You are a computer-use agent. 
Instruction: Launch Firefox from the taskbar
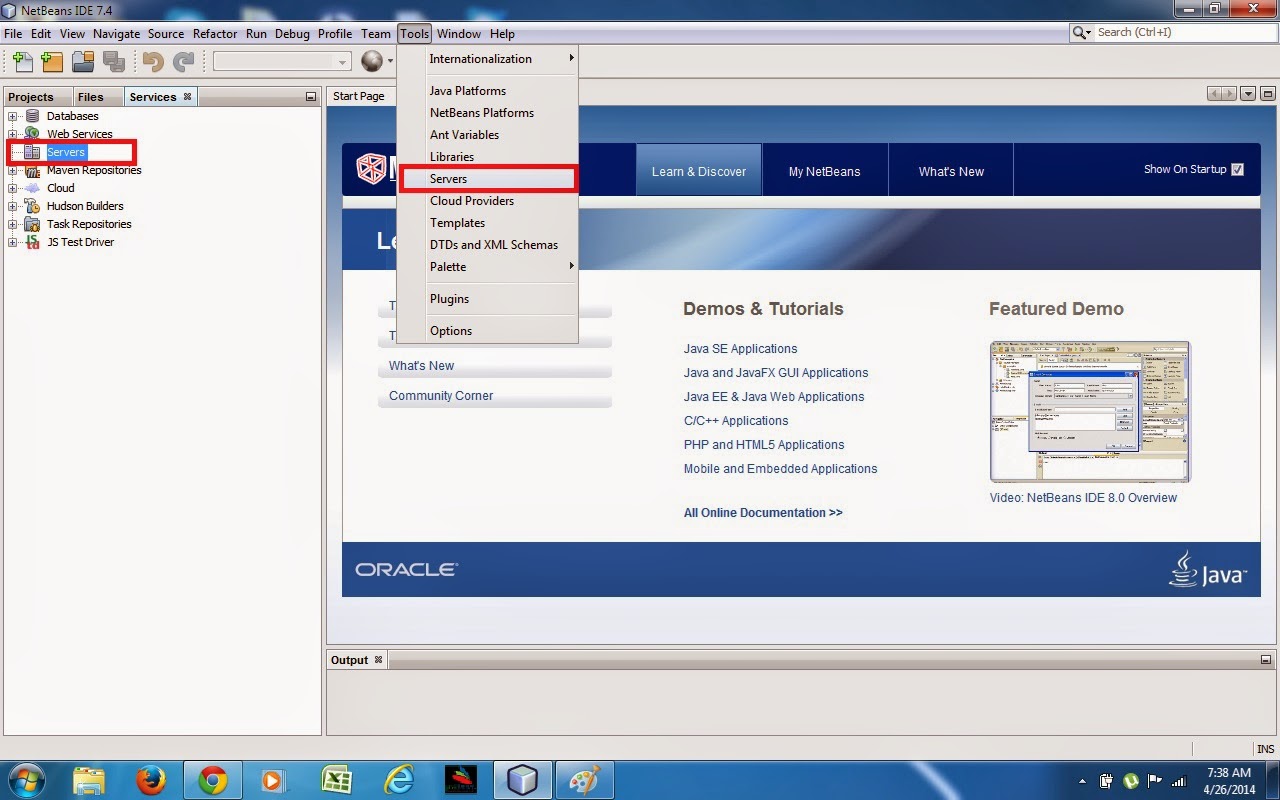pyautogui.click(x=151, y=780)
